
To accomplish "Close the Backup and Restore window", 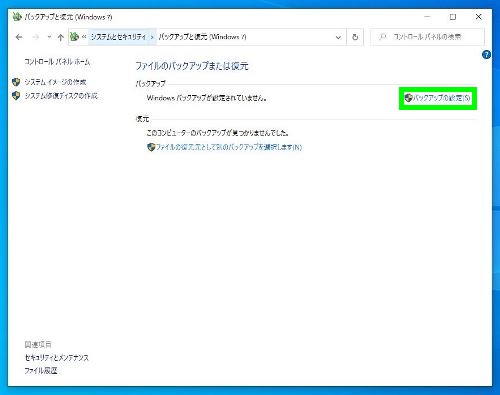I will [x=479, y=17].
